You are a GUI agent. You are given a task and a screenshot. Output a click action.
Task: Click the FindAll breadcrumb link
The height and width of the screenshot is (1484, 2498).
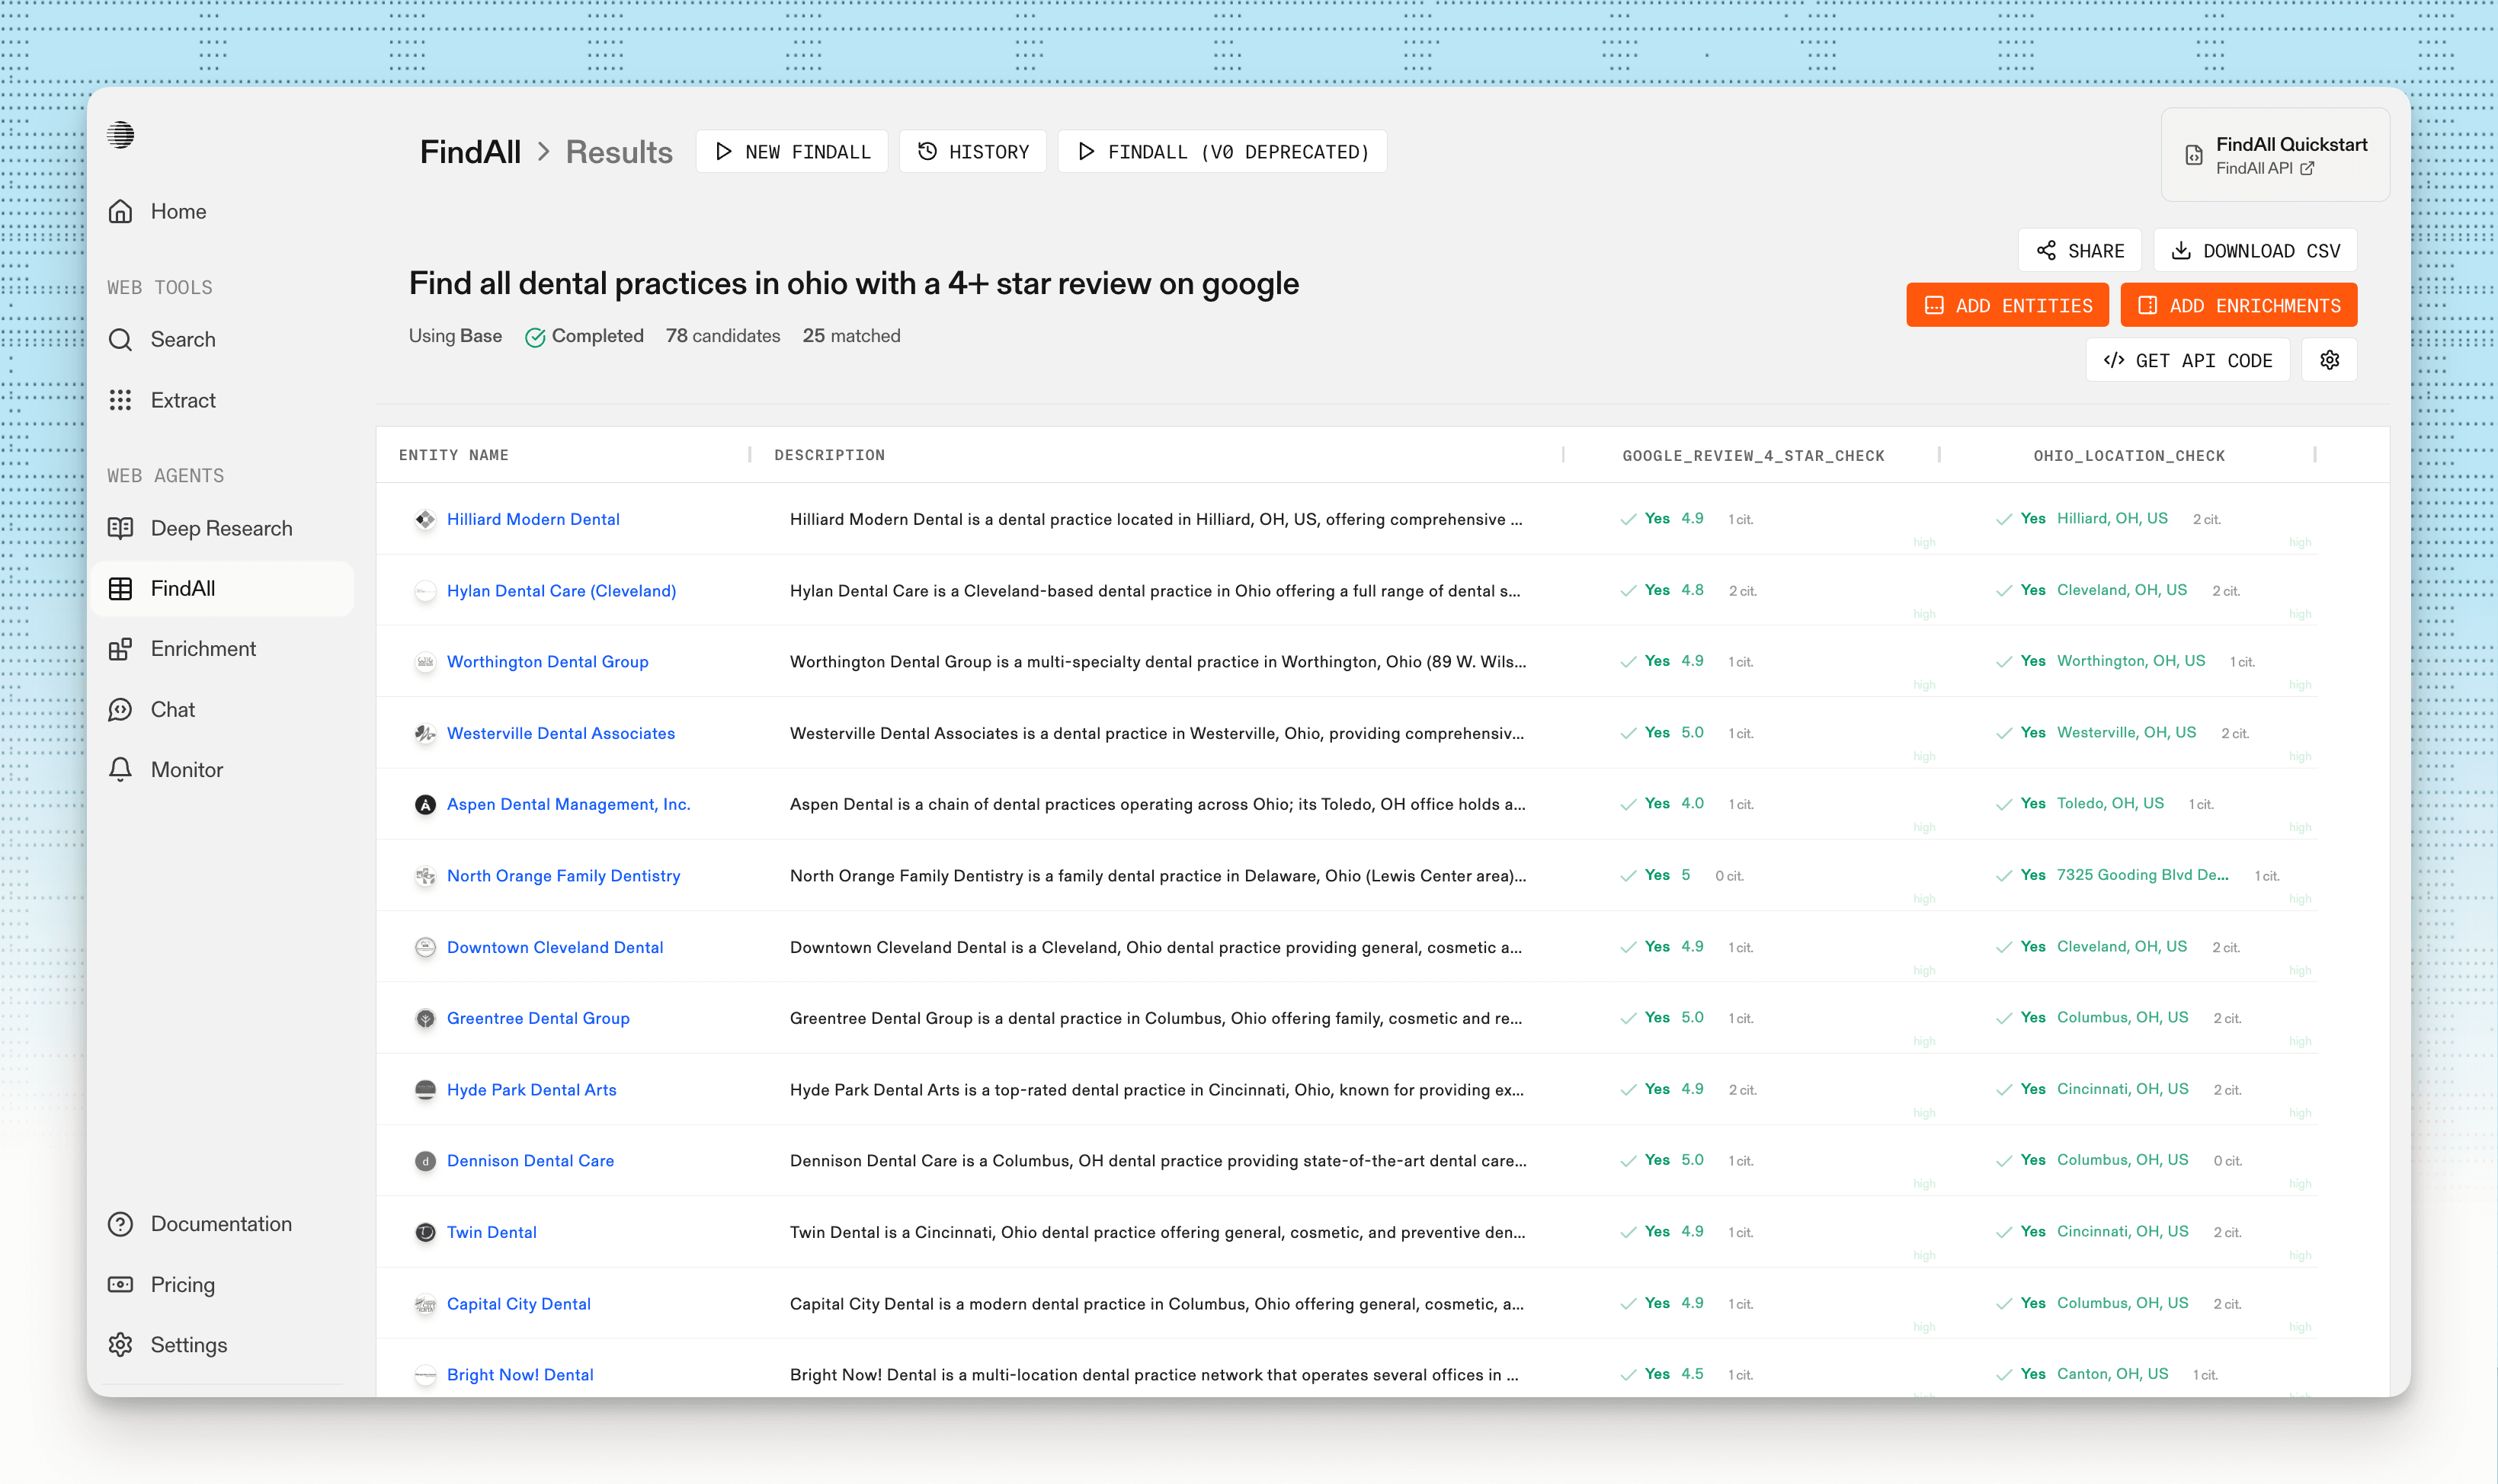(470, 152)
